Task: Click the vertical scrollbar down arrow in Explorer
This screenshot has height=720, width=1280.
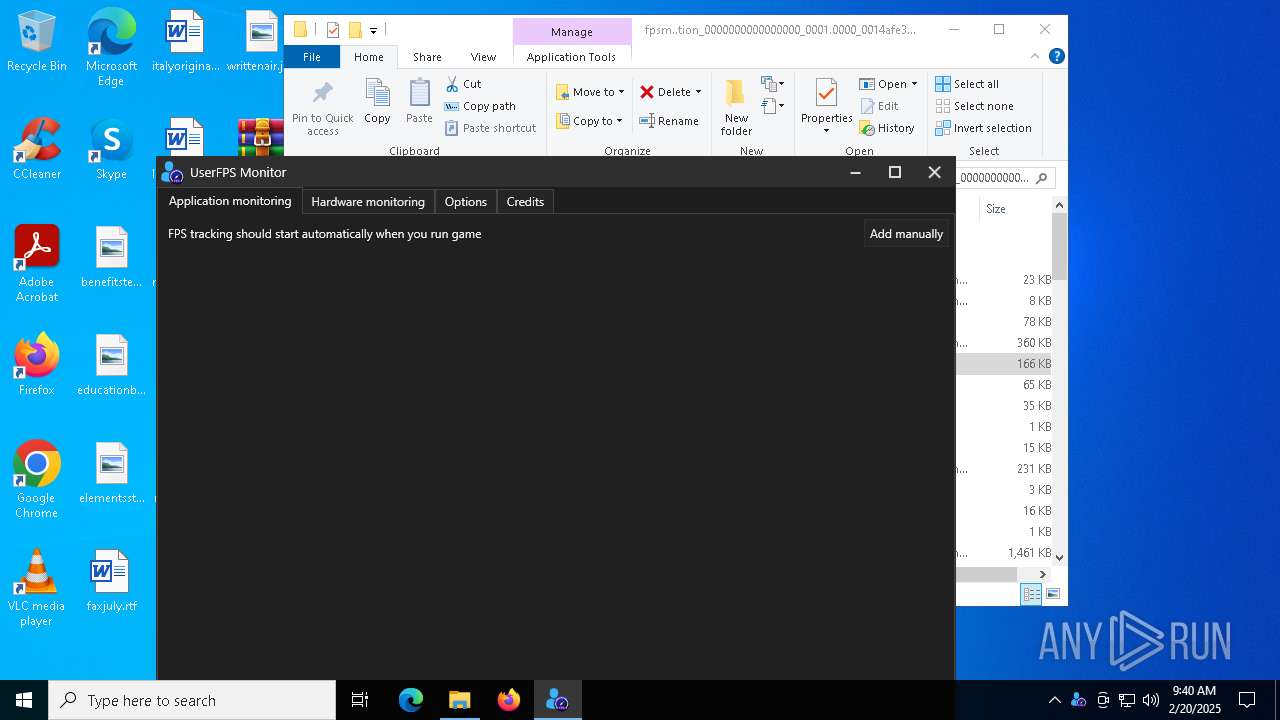Action: [x=1059, y=557]
